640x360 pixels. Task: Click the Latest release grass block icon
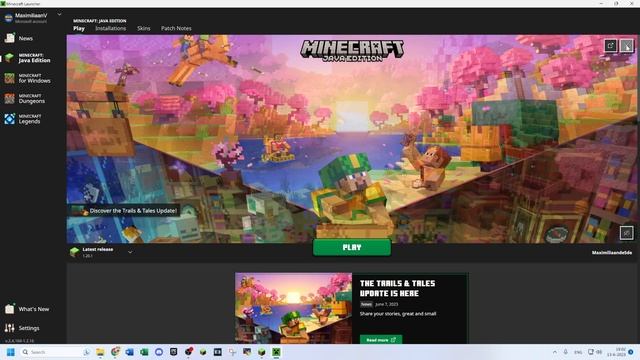point(74,252)
